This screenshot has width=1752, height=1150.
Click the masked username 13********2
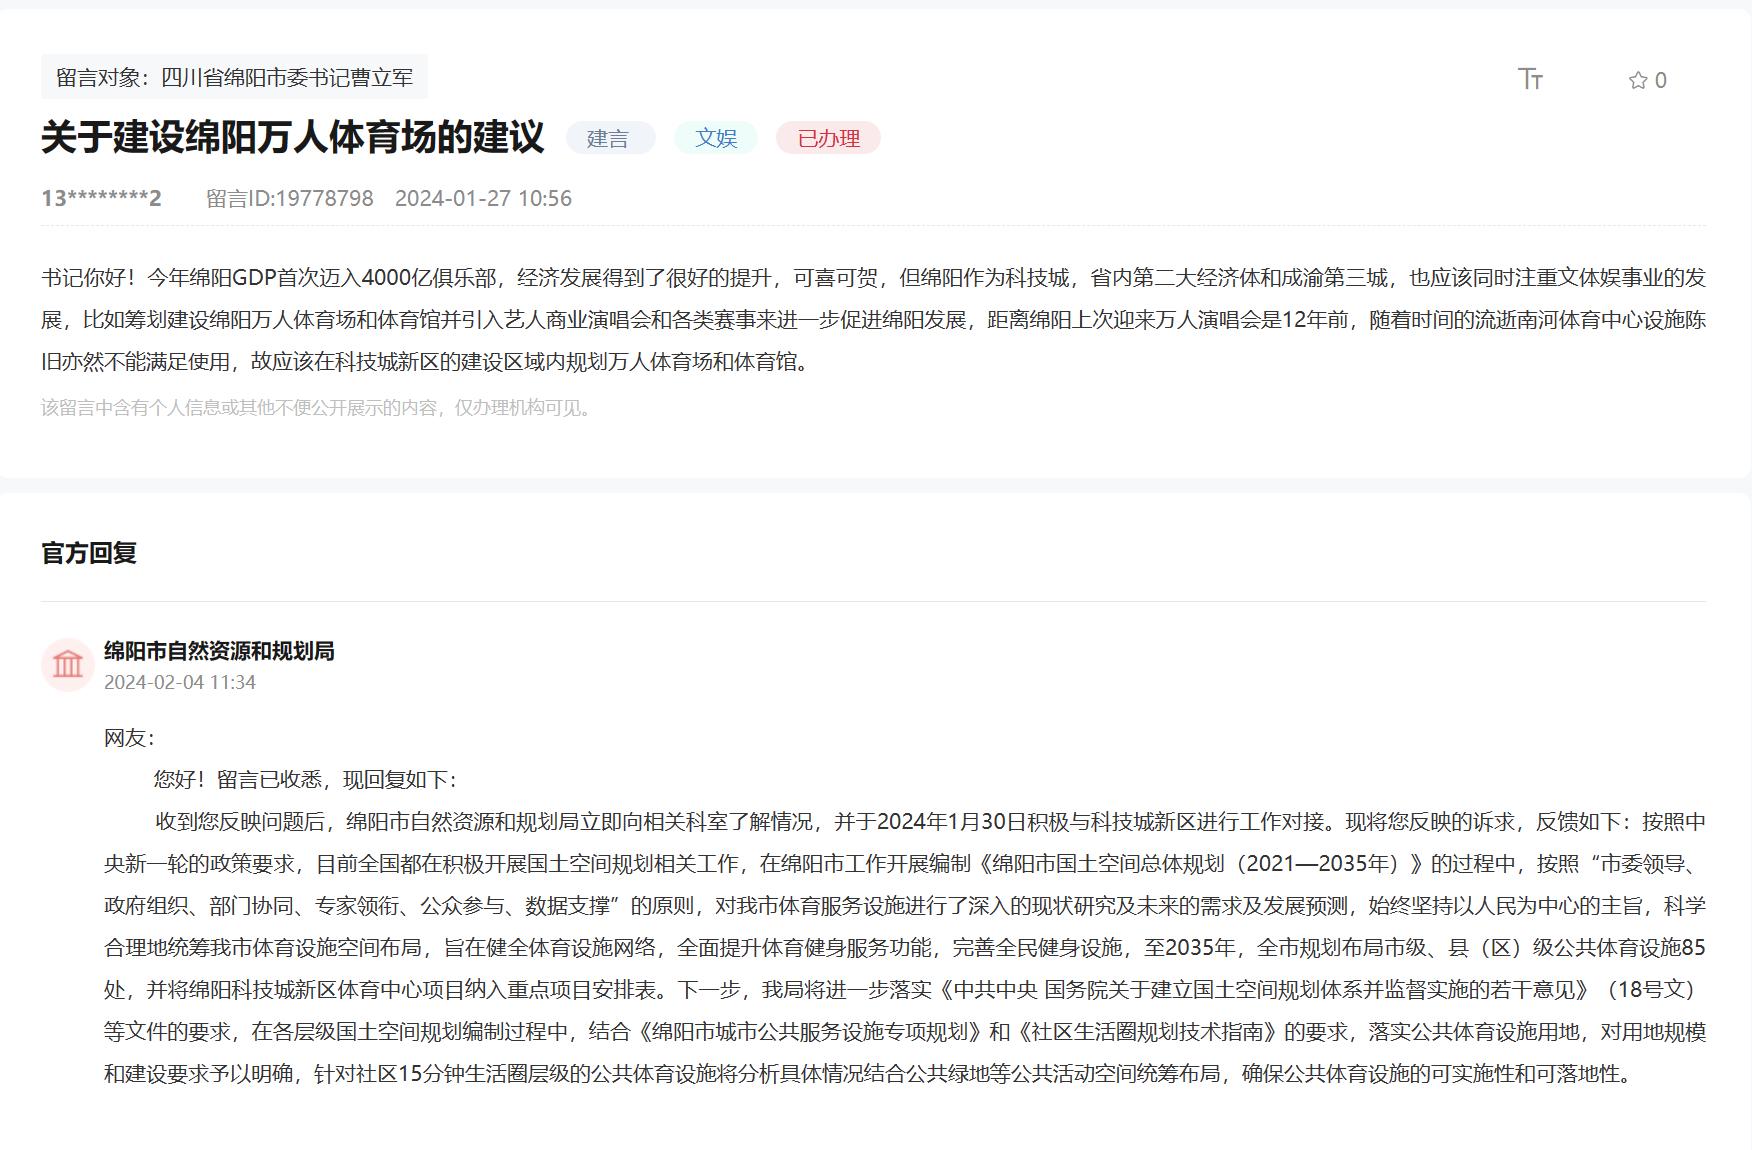click(x=101, y=198)
